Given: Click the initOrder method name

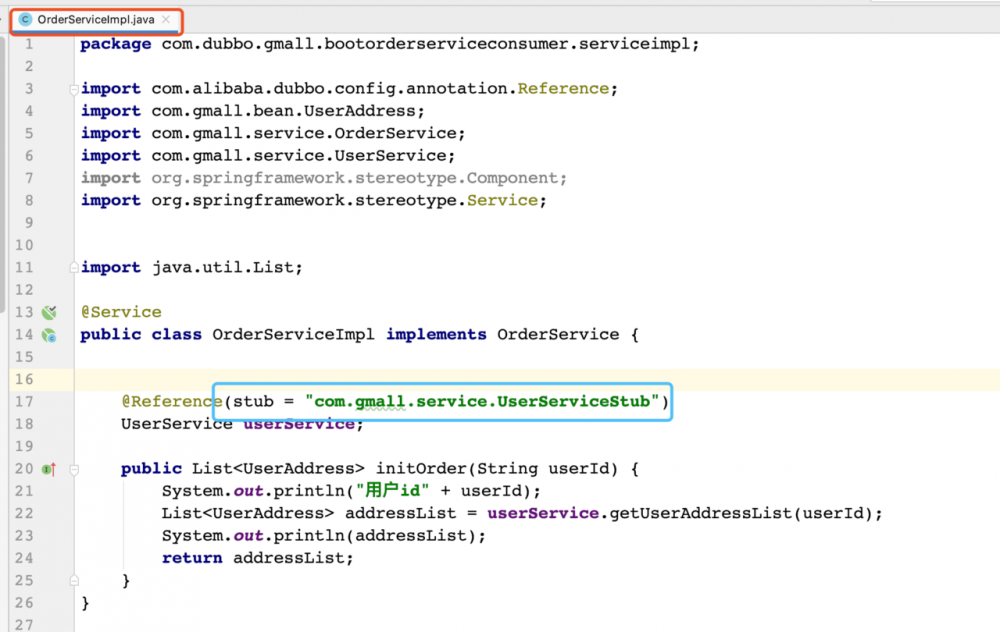Looking at the screenshot, I should click(421, 469).
